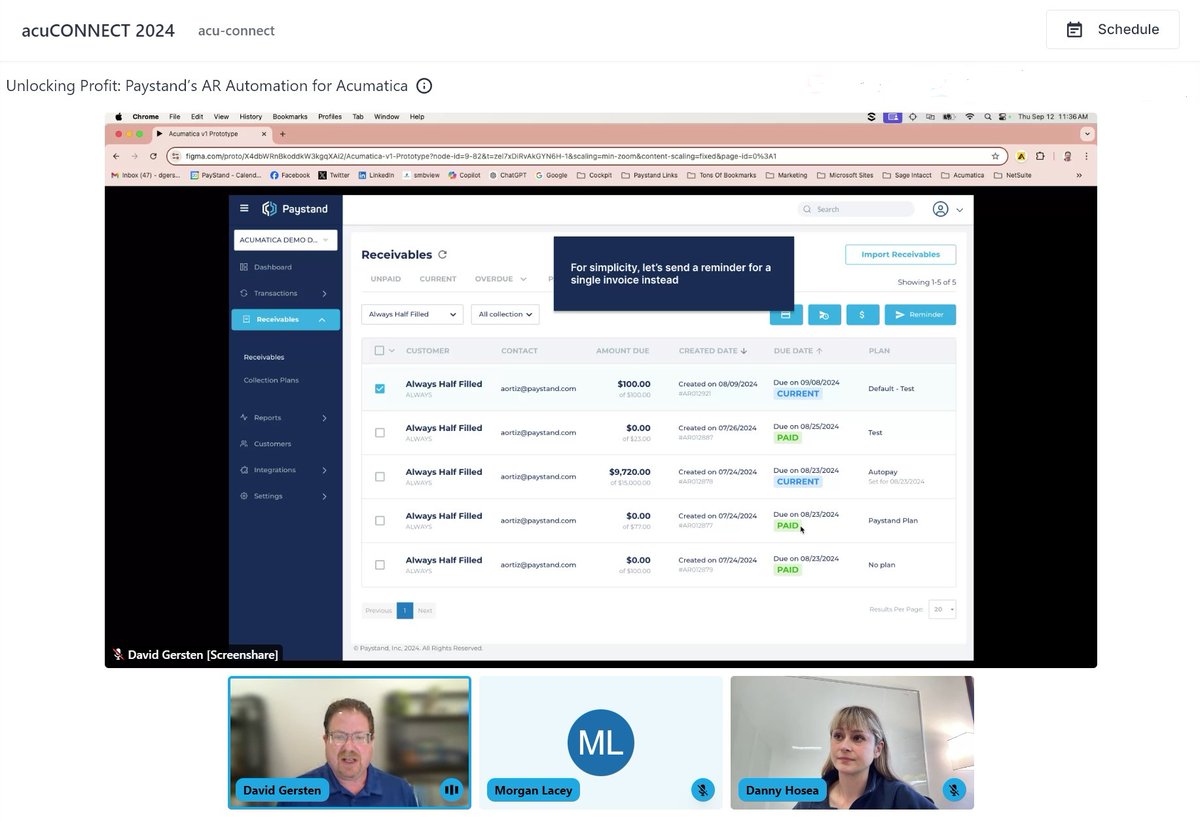Image resolution: width=1200 pixels, height=822 pixels.
Task: Check the $0.00 of $77.00 row checkbox
Action: [380, 521]
